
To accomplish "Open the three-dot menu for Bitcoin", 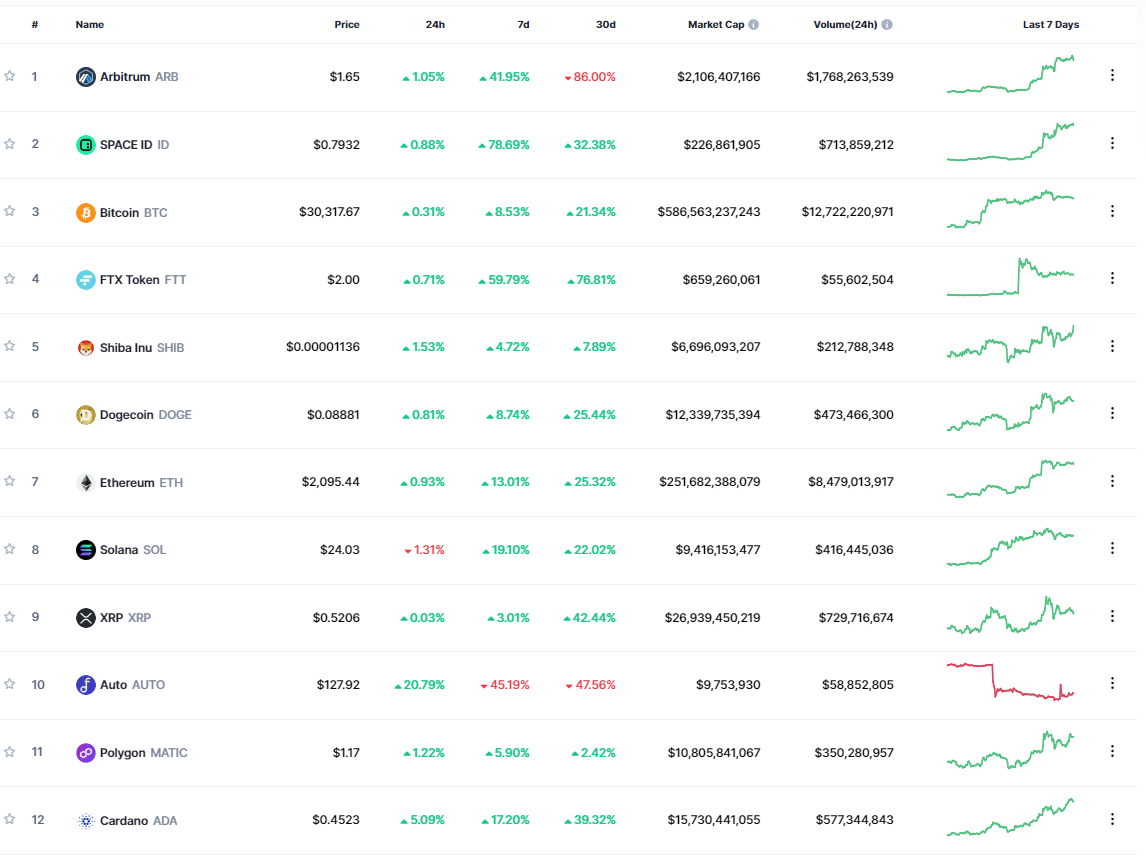I will click(x=1112, y=211).
